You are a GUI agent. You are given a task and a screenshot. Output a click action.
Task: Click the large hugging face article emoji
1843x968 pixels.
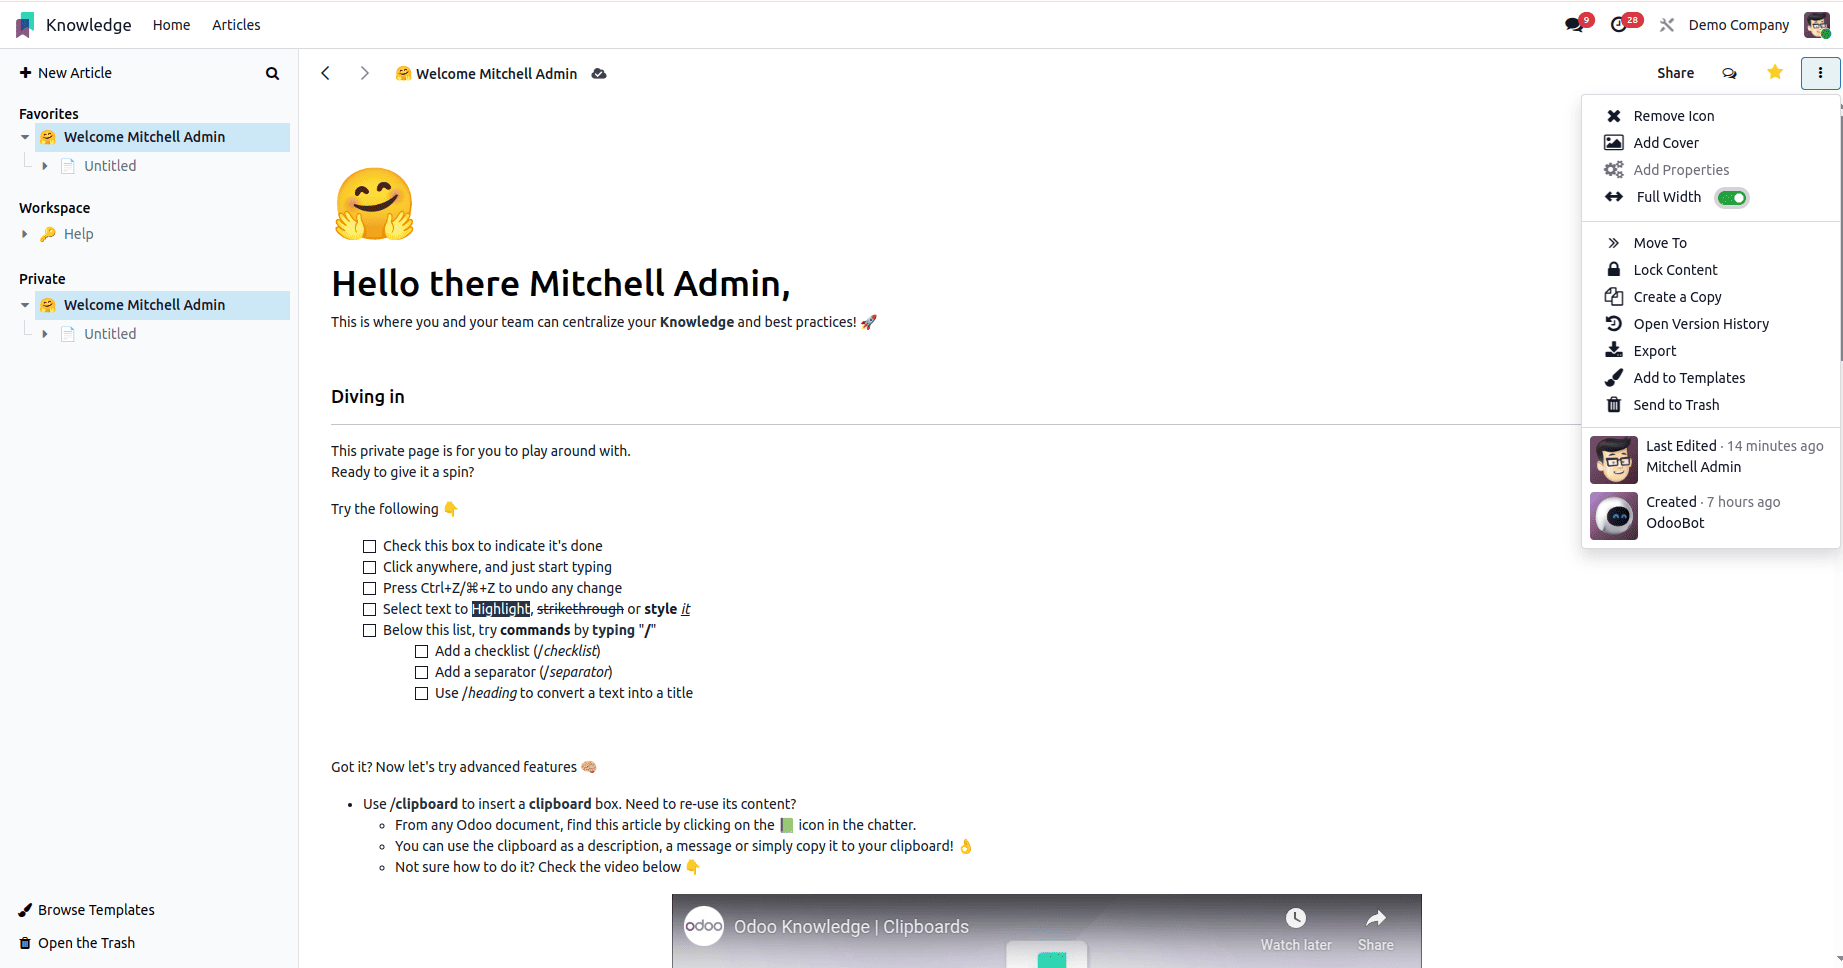(x=374, y=204)
